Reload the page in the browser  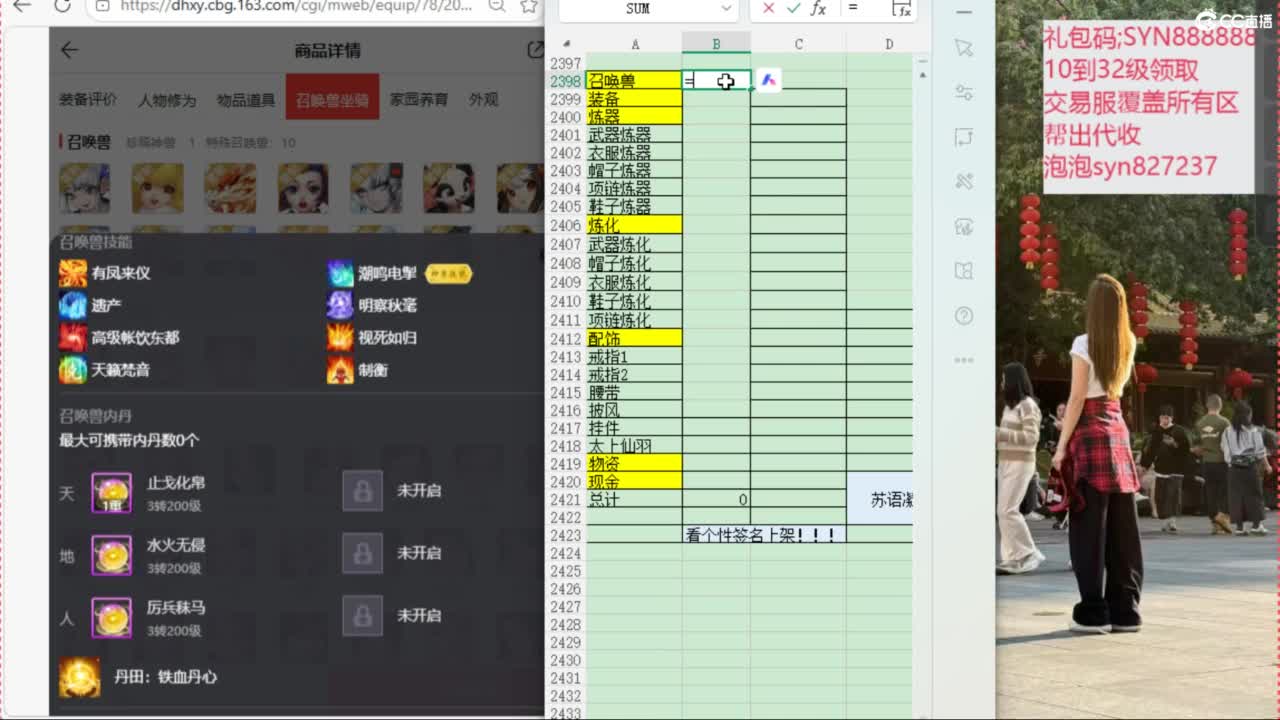click(62, 6)
